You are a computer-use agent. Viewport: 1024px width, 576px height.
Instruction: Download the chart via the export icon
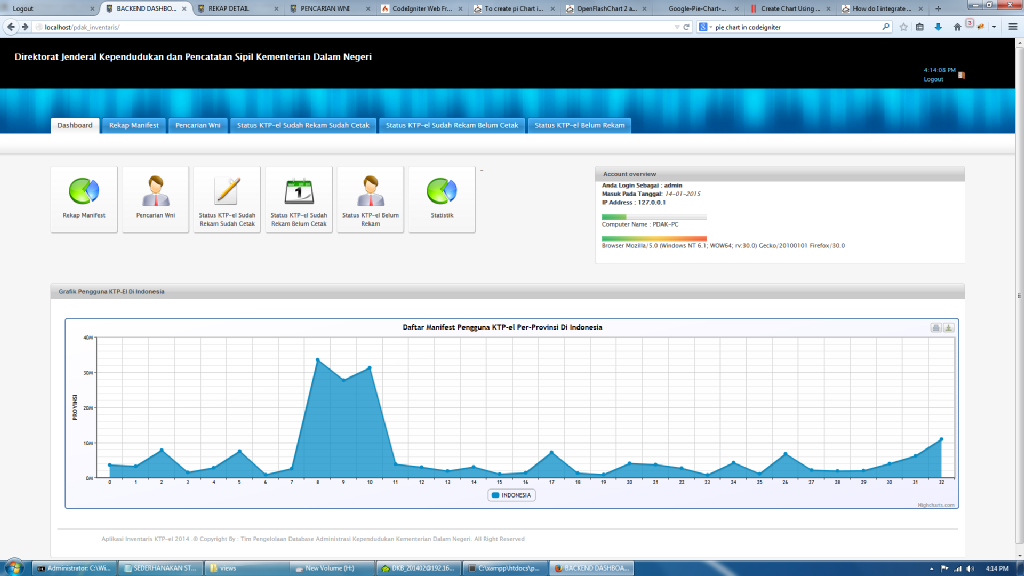tap(948, 328)
